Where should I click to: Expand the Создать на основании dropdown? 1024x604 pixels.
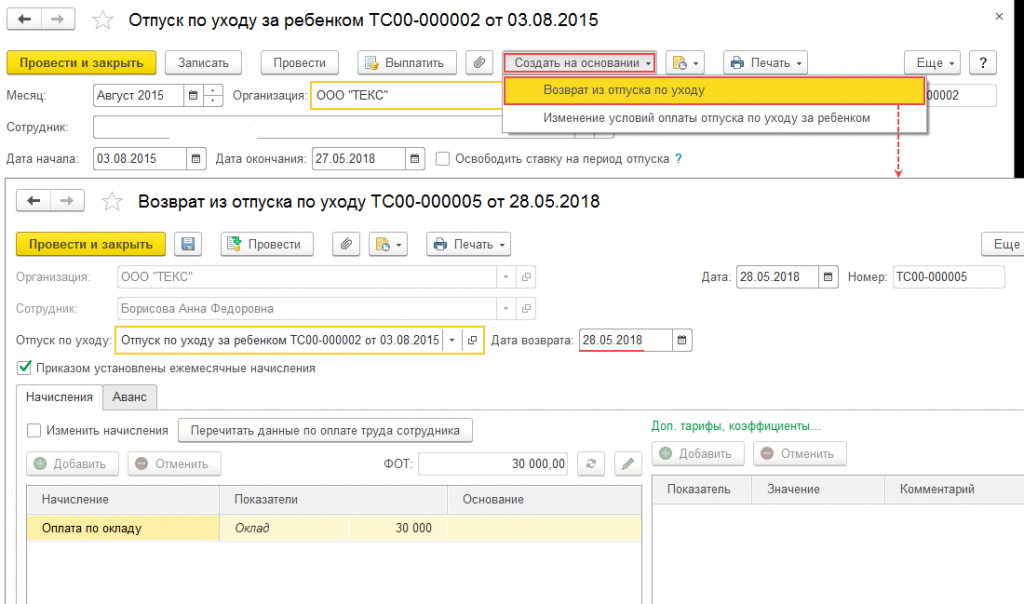point(580,63)
